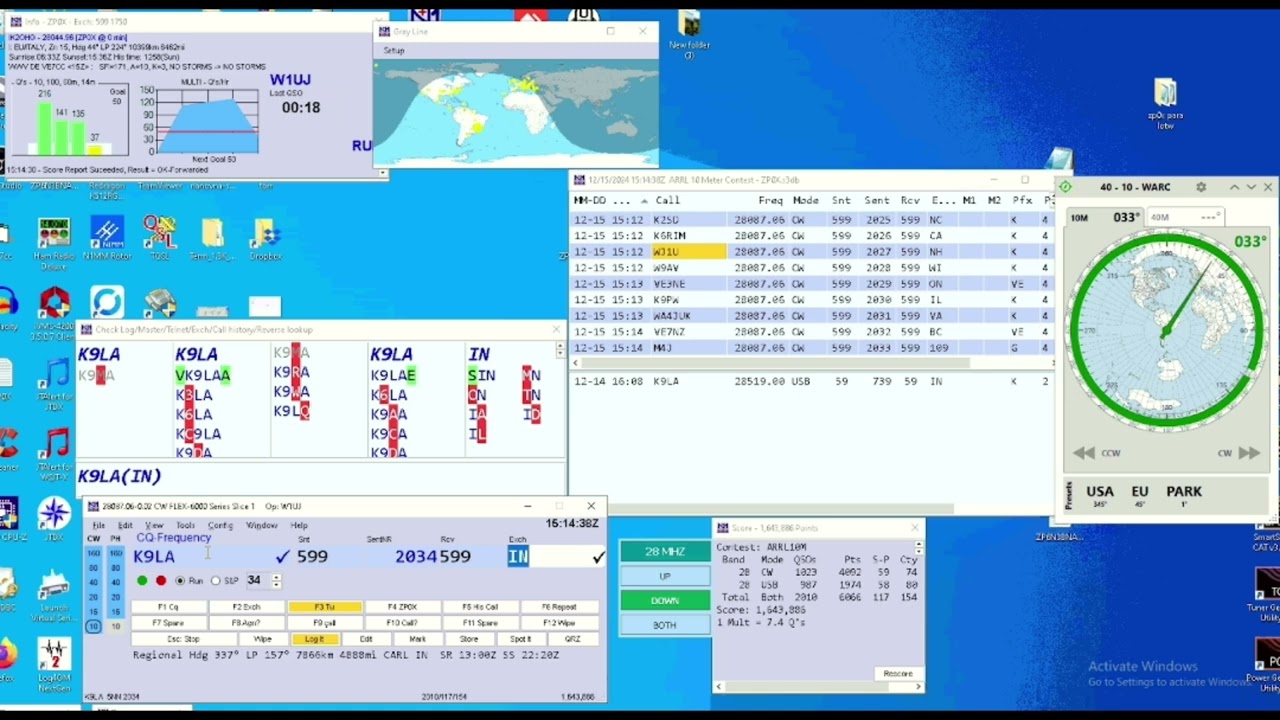Open the Window menu in entry window
The height and width of the screenshot is (720, 1280).
[x=262, y=525]
